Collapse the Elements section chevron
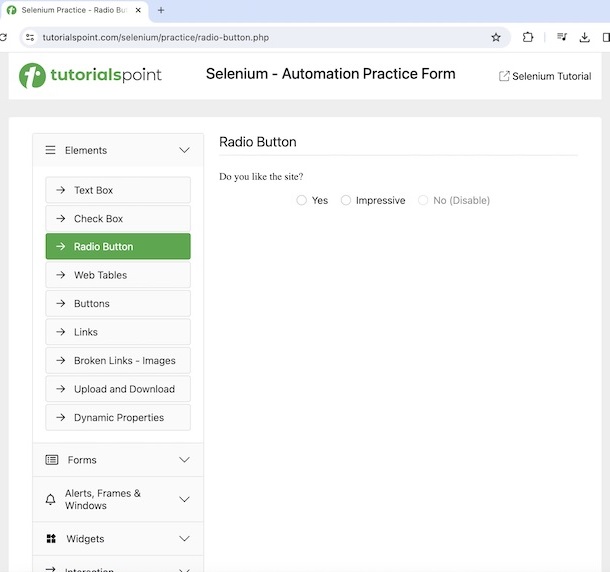 pos(184,150)
